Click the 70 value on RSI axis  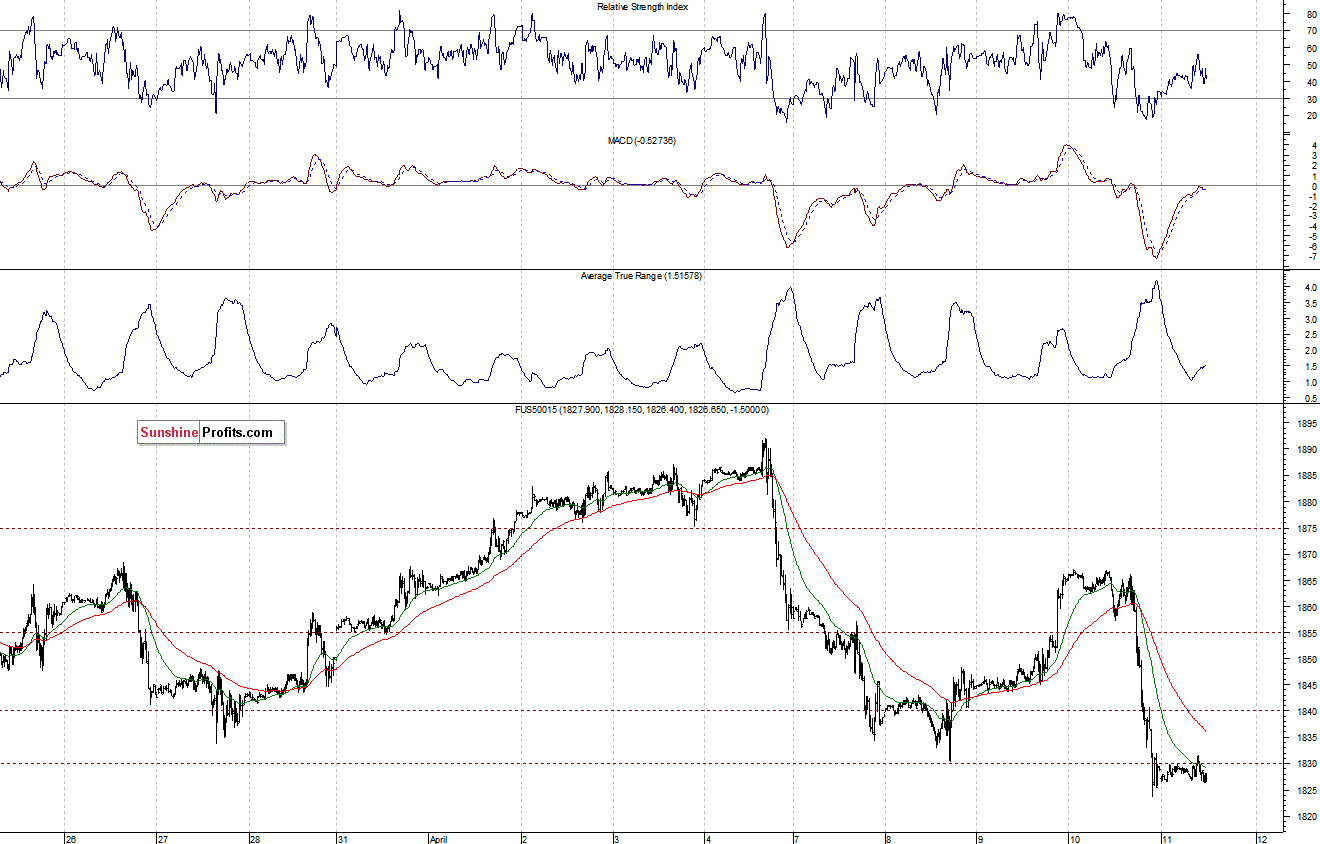click(x=1310, y=32)
